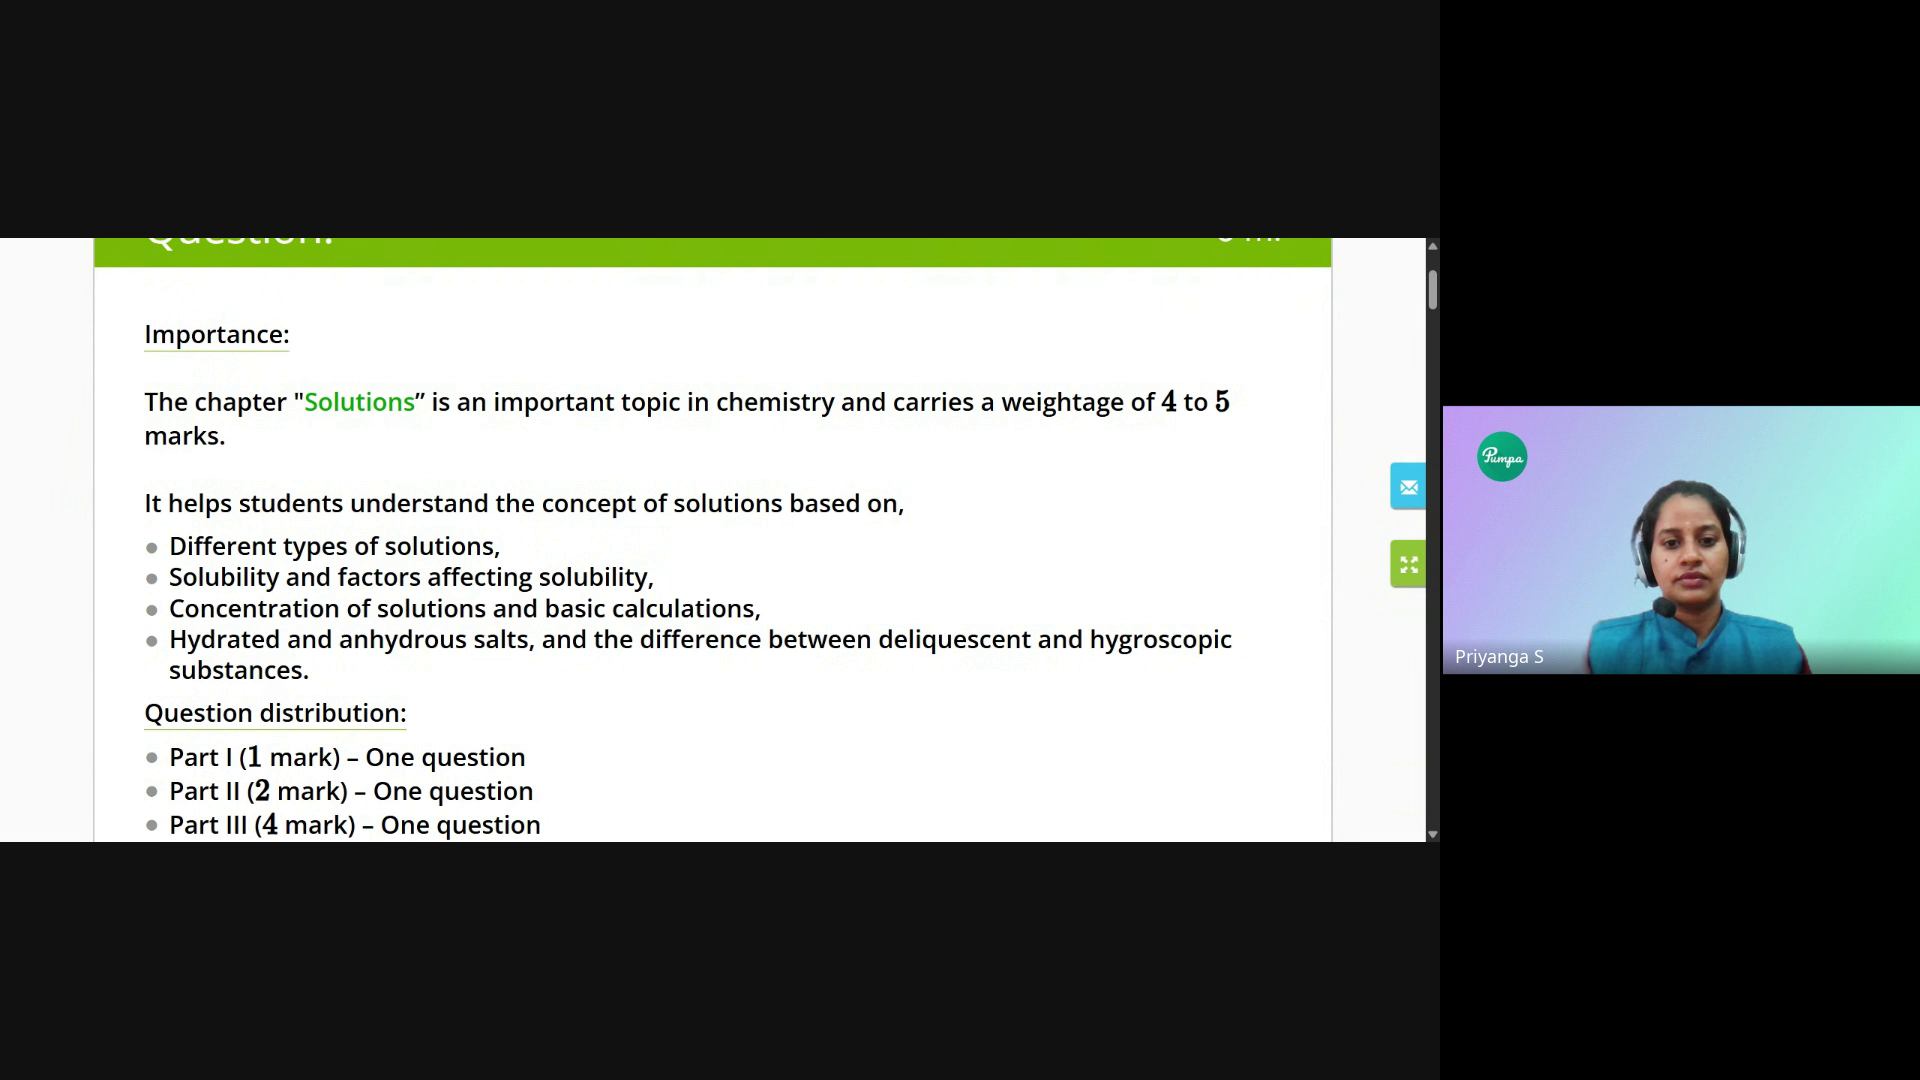This screenshot has width=1920, height=1080.
Task: Click the scrollbar up arrow
Action: pos(1432,246)
